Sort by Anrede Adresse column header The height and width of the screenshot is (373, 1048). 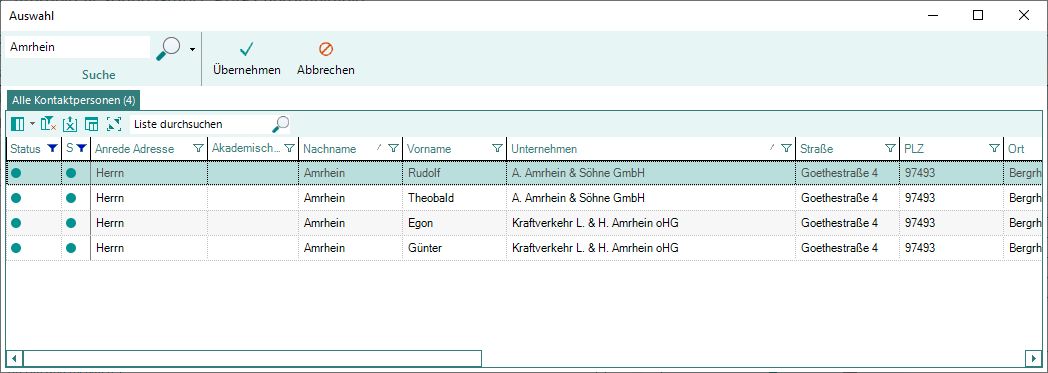(x=134, y=149)
